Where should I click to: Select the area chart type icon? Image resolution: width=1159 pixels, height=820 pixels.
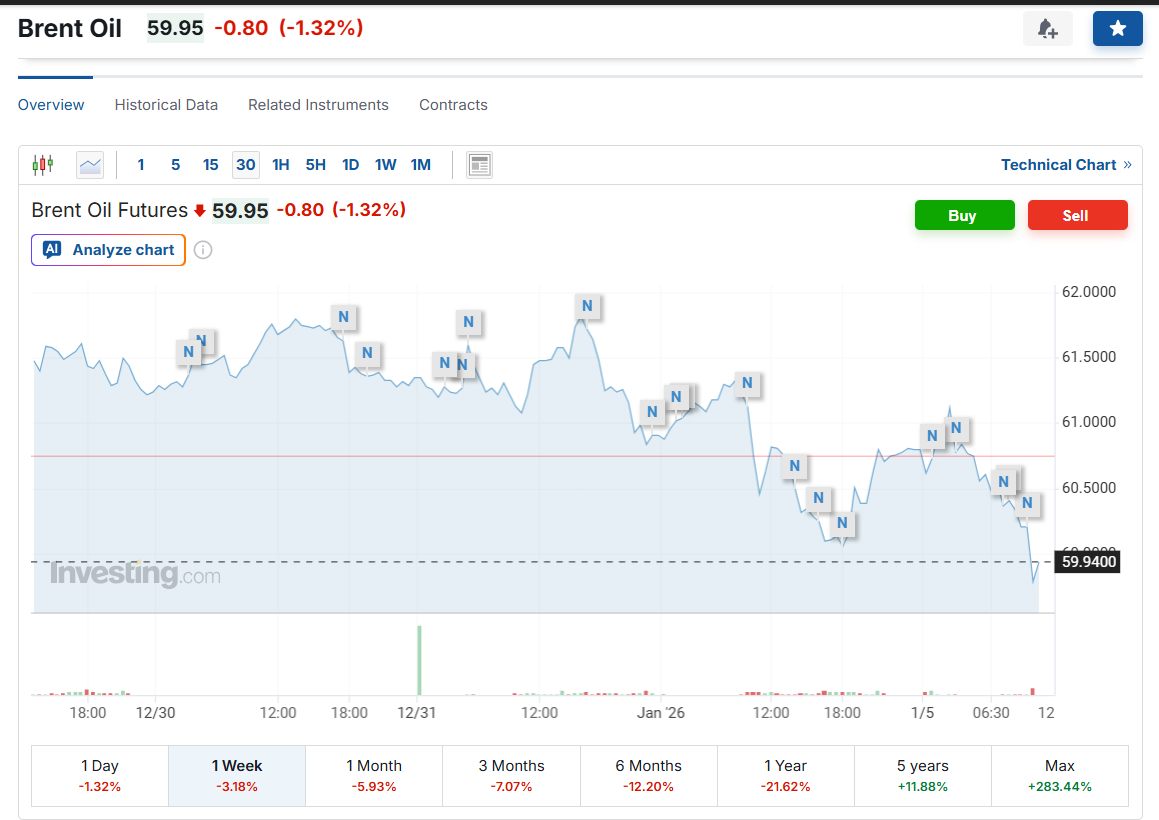[90, 165]
